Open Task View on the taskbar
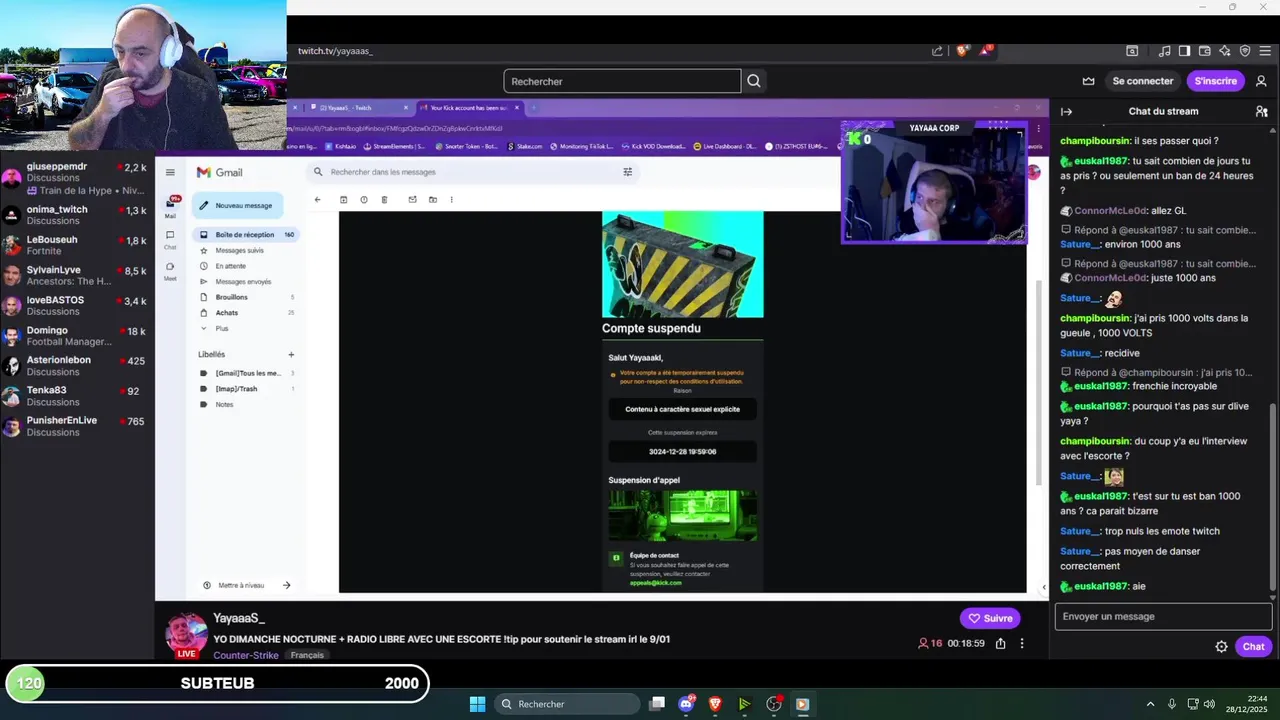The width and height of the screenshot is (1280, 720). coord(657,704)
